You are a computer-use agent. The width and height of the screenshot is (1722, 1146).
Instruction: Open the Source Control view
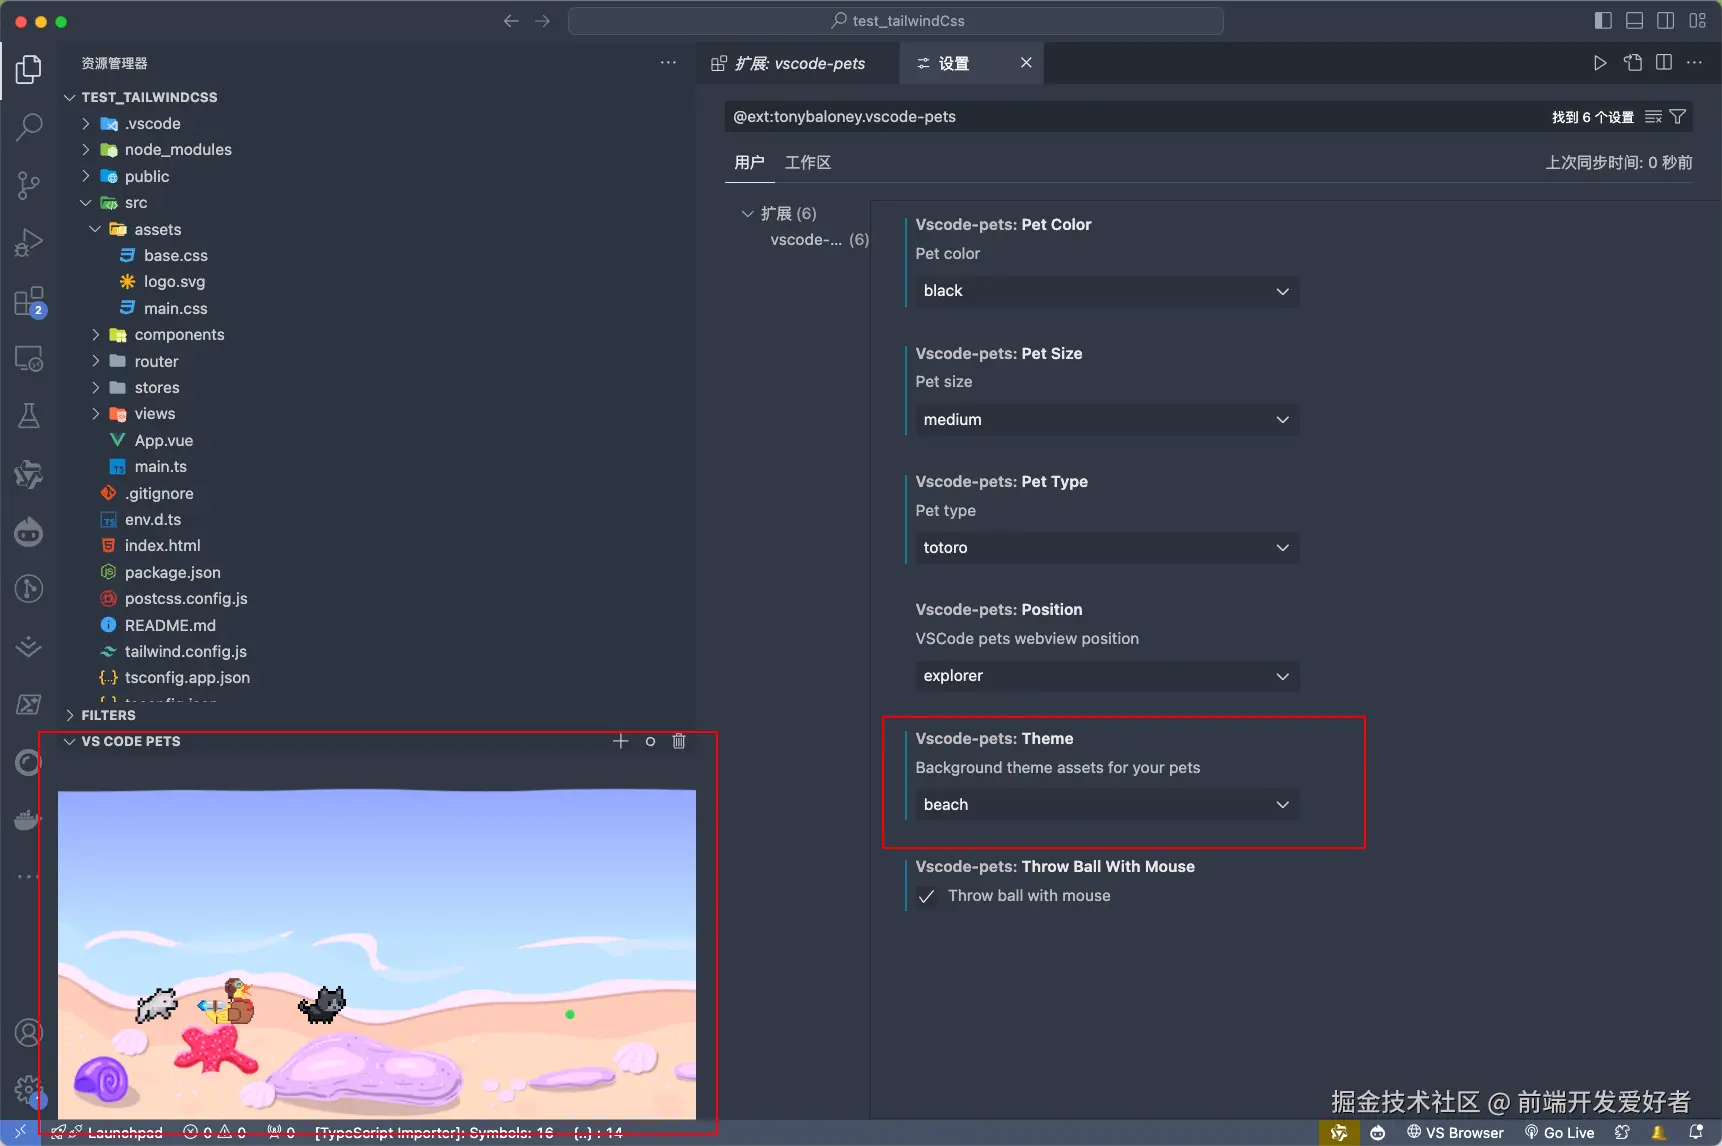[29, 185]
